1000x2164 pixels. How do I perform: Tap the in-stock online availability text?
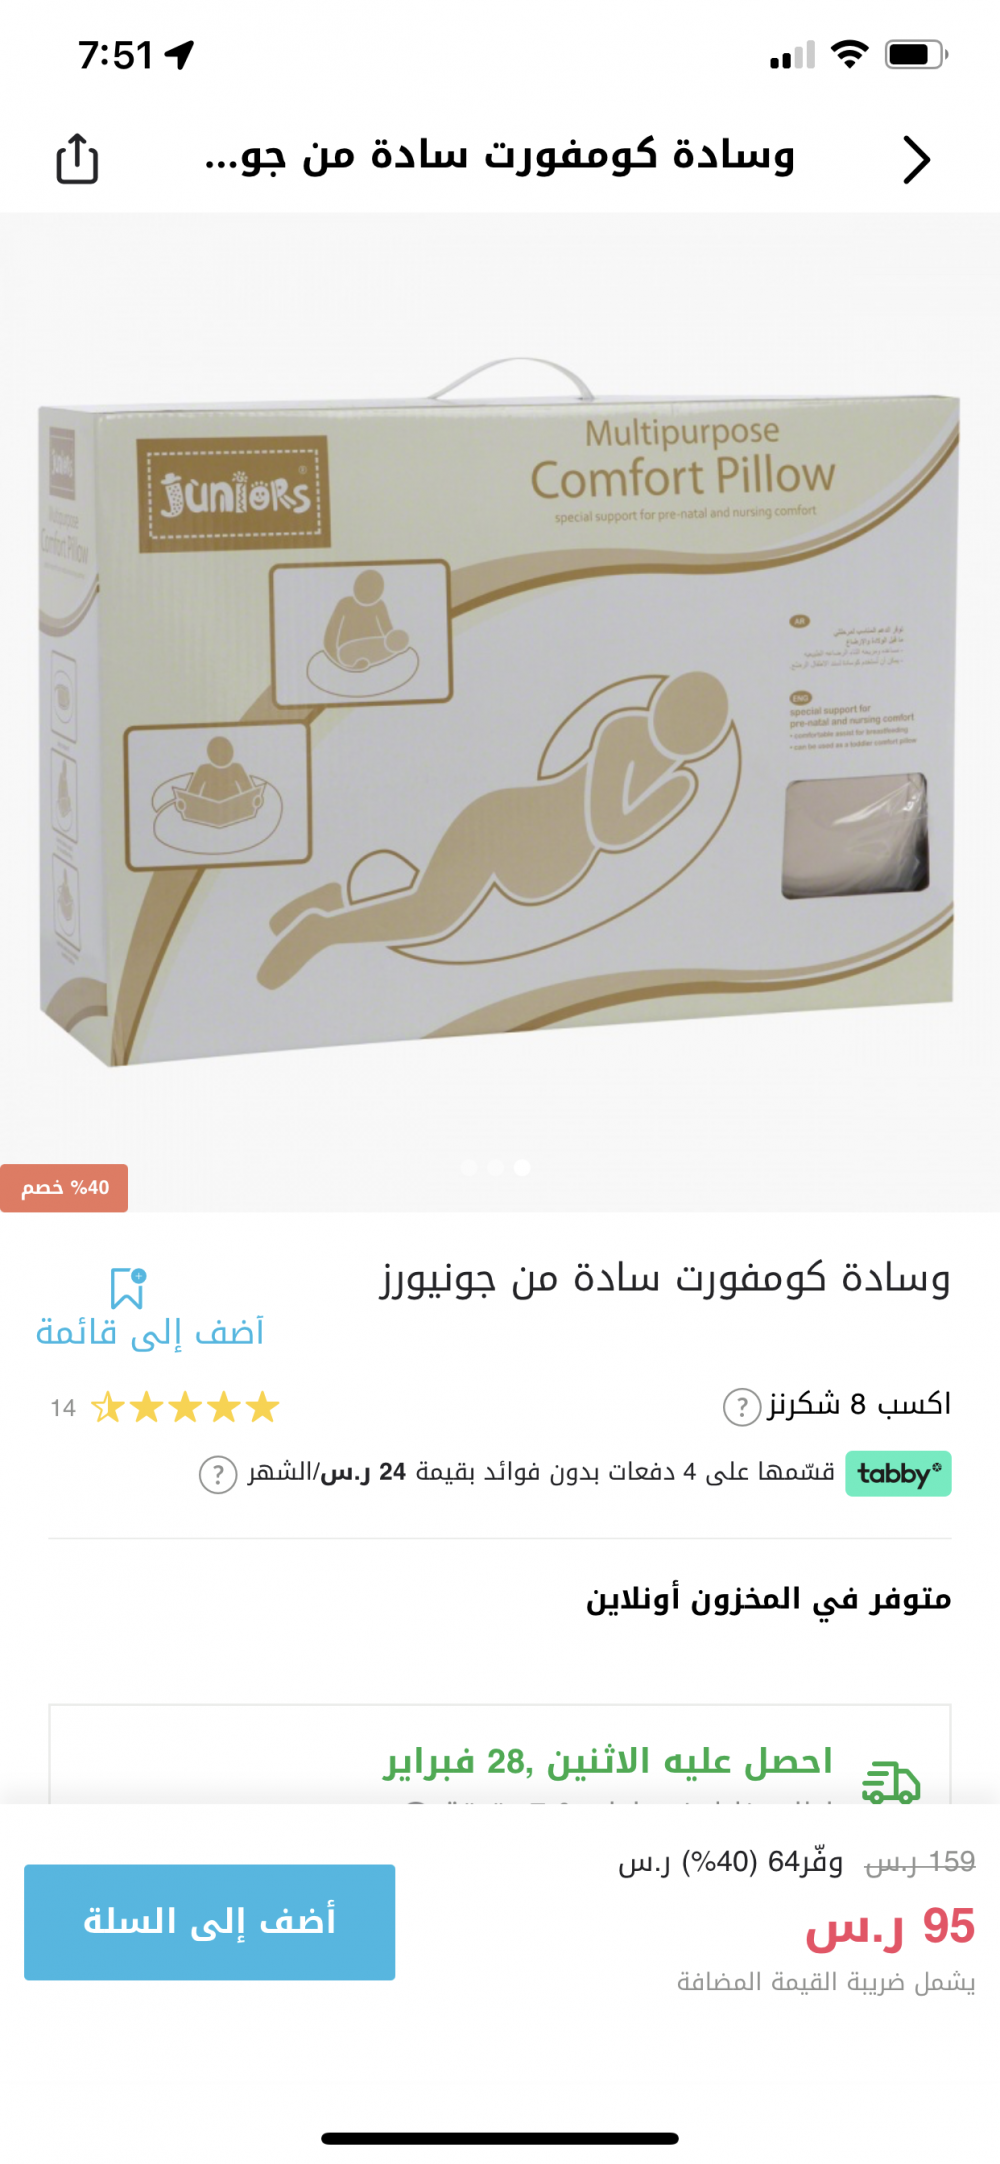768,1599
